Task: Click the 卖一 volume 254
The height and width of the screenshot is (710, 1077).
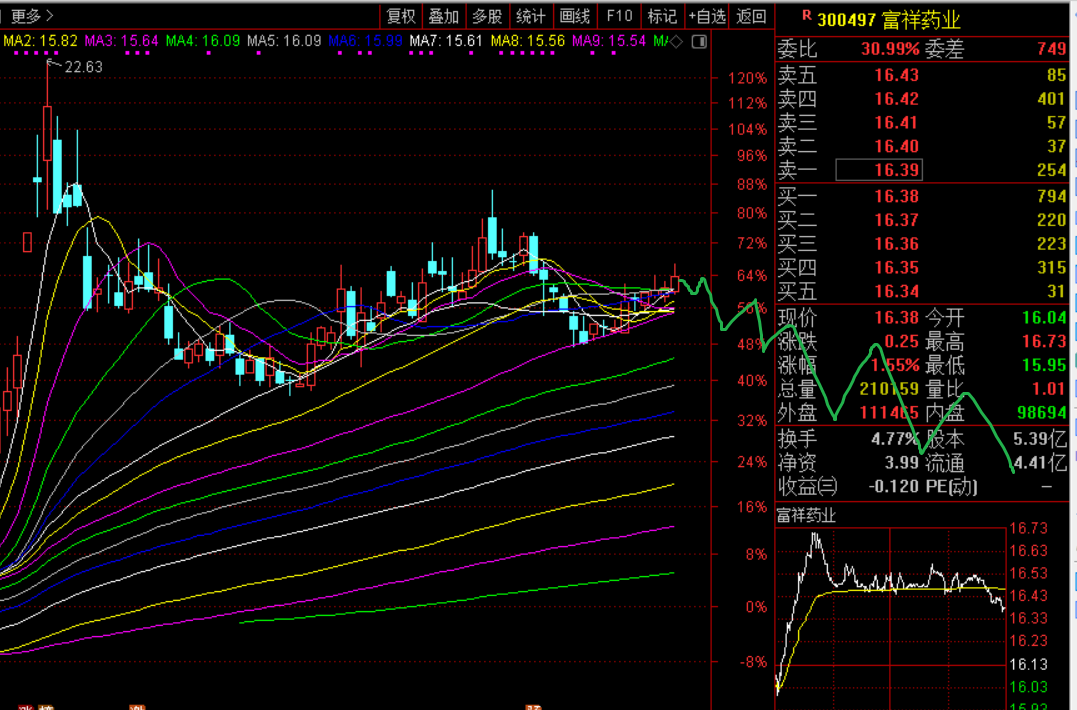Action: [x=1052, y=170]
